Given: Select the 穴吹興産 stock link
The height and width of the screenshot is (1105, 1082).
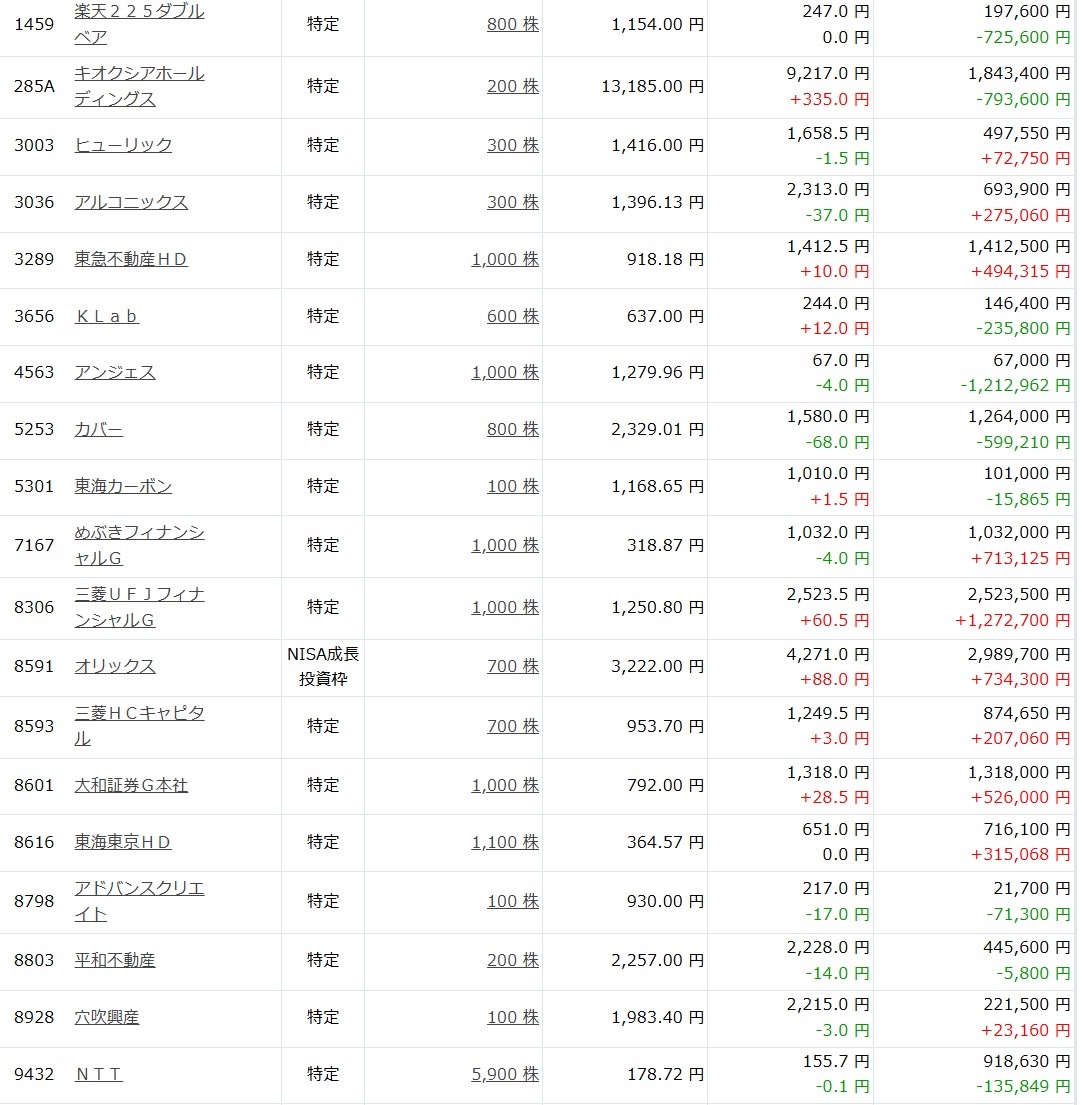Looking at the screenshot, I should point(107,1017).
